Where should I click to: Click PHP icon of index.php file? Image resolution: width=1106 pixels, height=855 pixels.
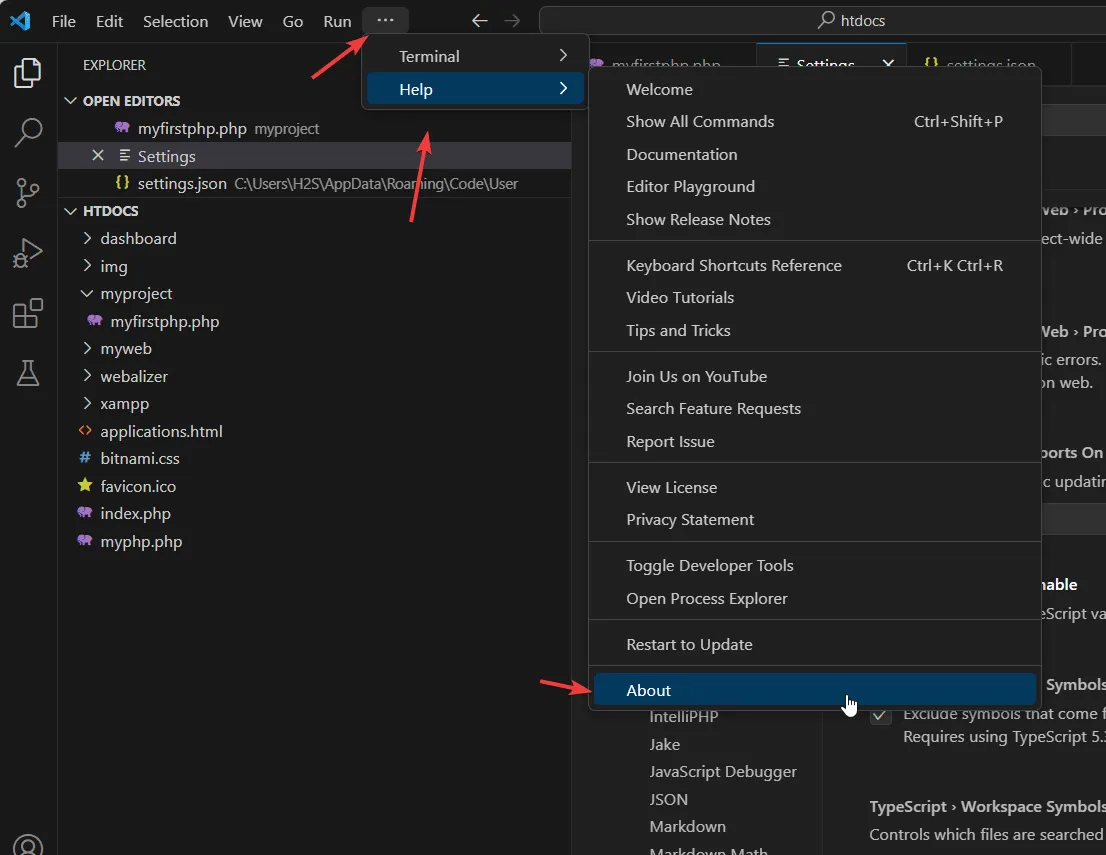[x=85, y=512]
